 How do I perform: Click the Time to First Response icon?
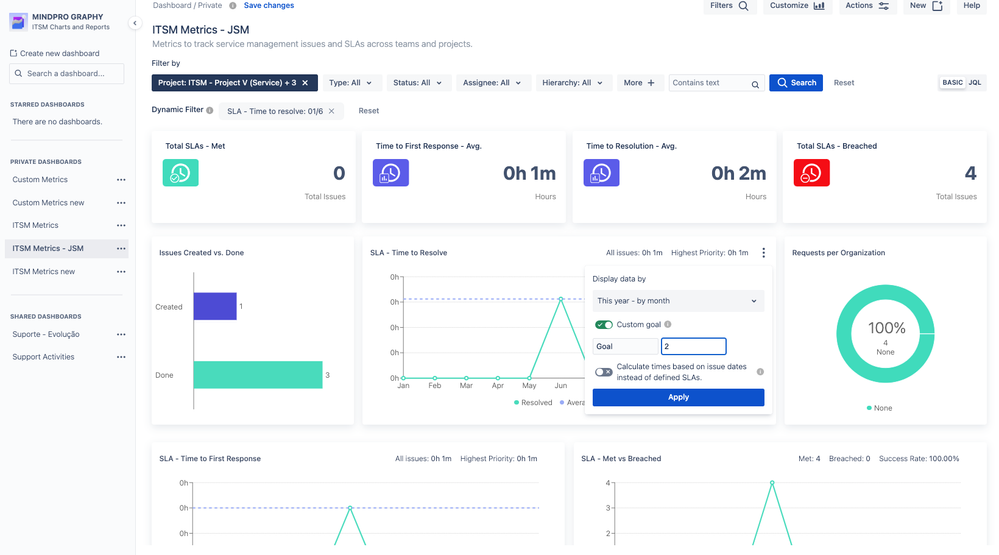coord(391,173)
